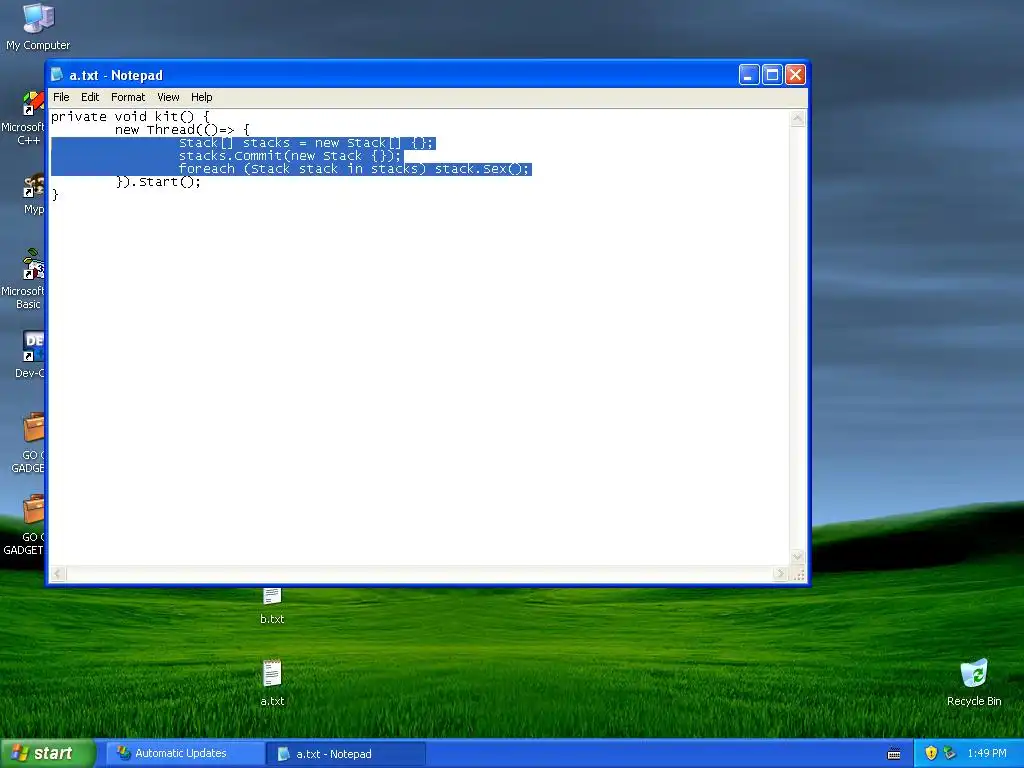Click on the '}).Start();' line

pos(158,182)
